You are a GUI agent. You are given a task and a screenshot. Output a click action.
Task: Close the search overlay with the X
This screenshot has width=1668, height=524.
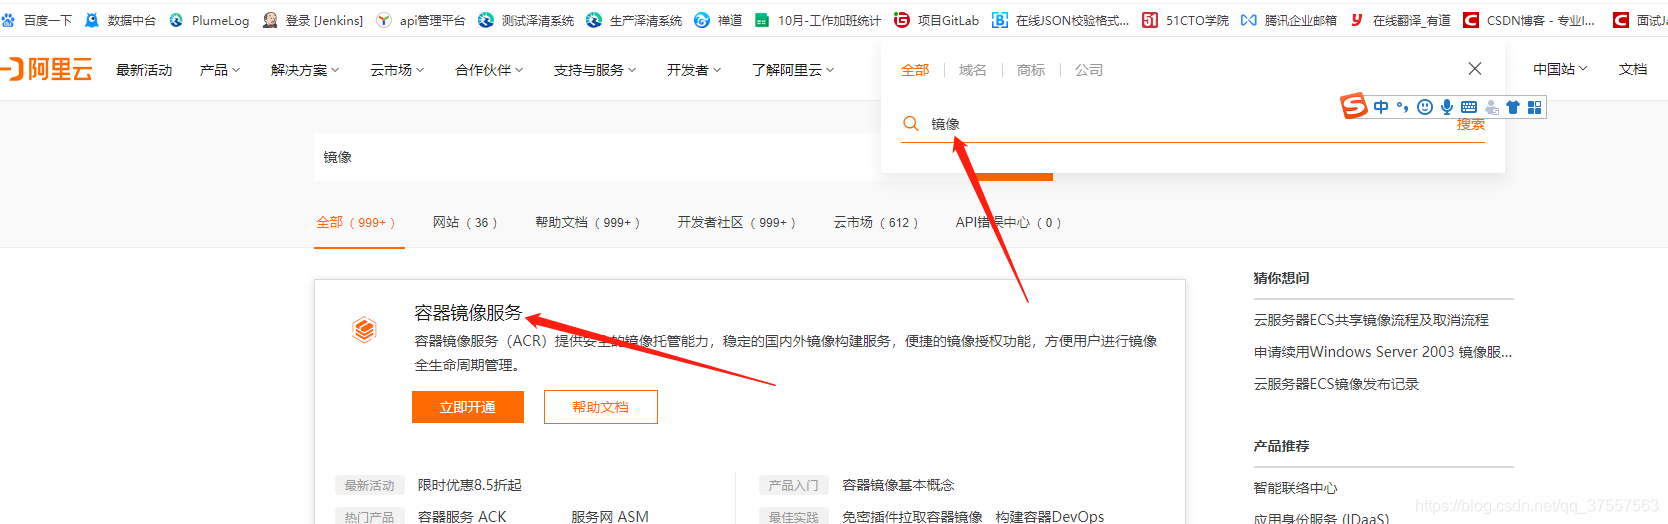point(1475,68)
